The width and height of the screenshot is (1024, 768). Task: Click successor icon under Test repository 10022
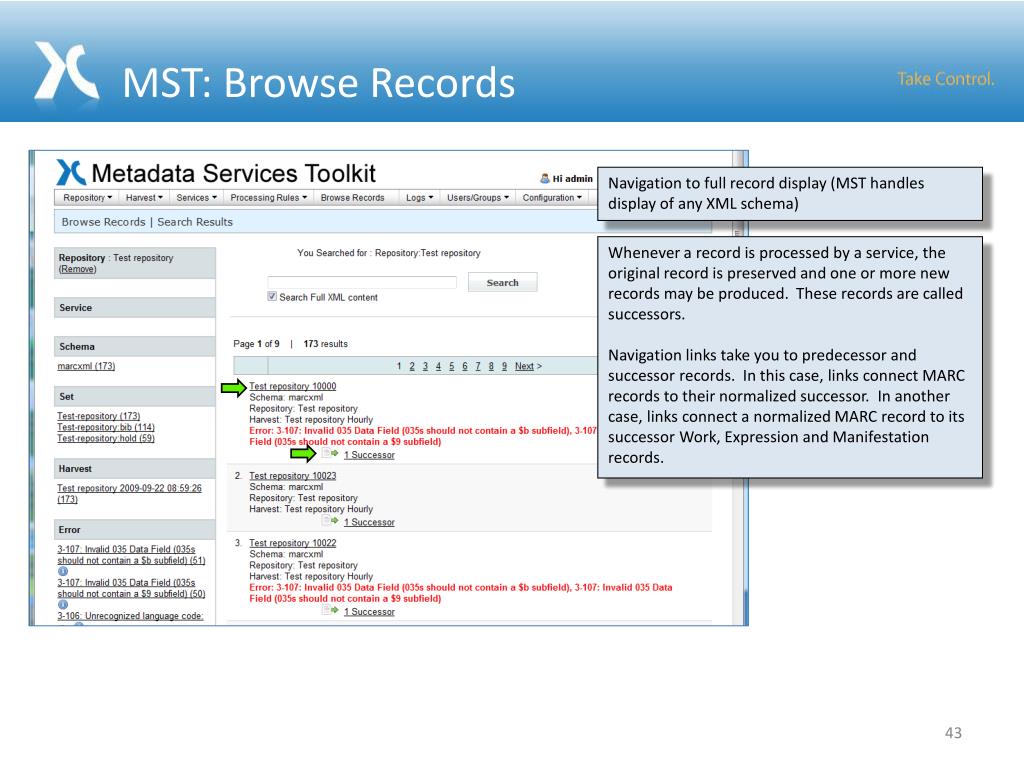point(330,611)
